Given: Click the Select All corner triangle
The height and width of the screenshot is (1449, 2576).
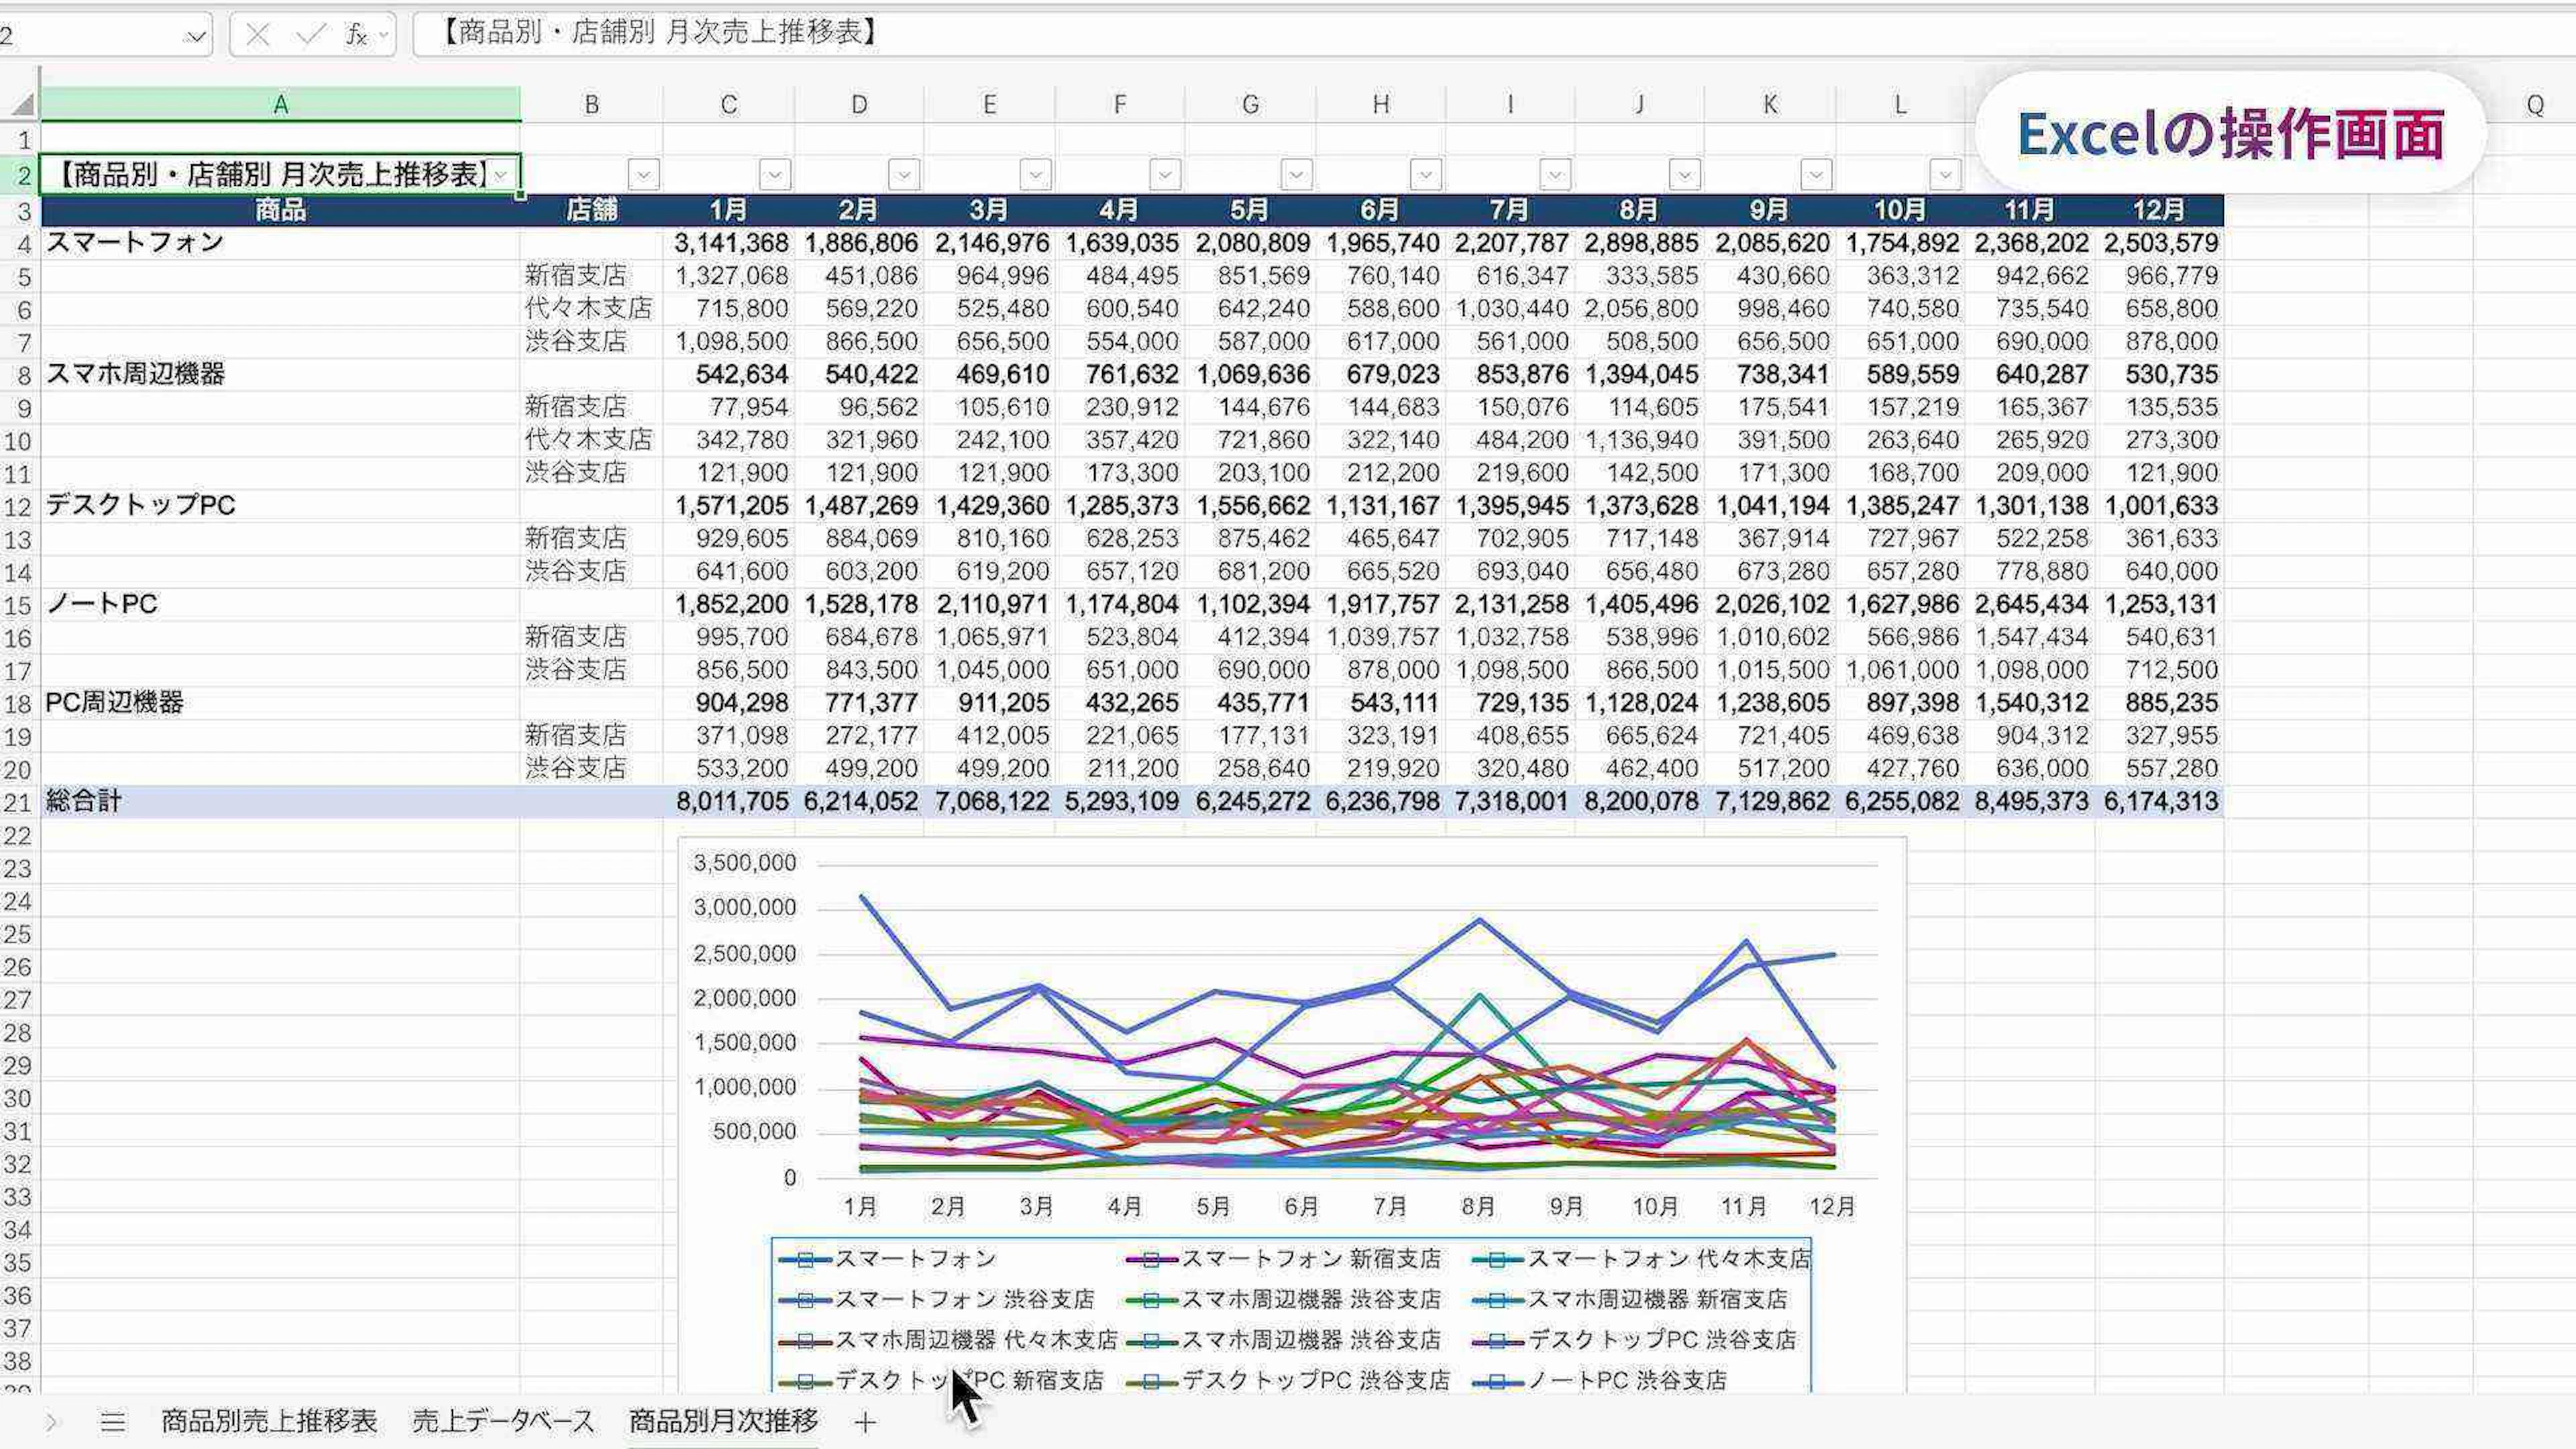Looking at the screenshot, I should coord(22,104).
